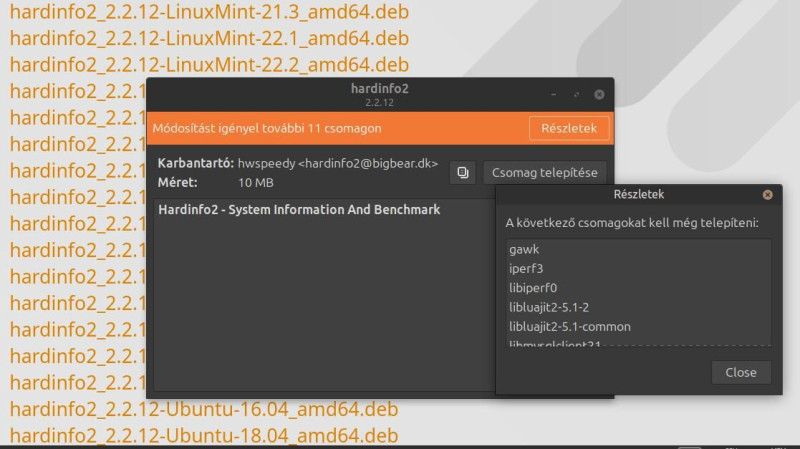Select iperf3 in the package list
800x449 pixels.
[x=638, y=268]
